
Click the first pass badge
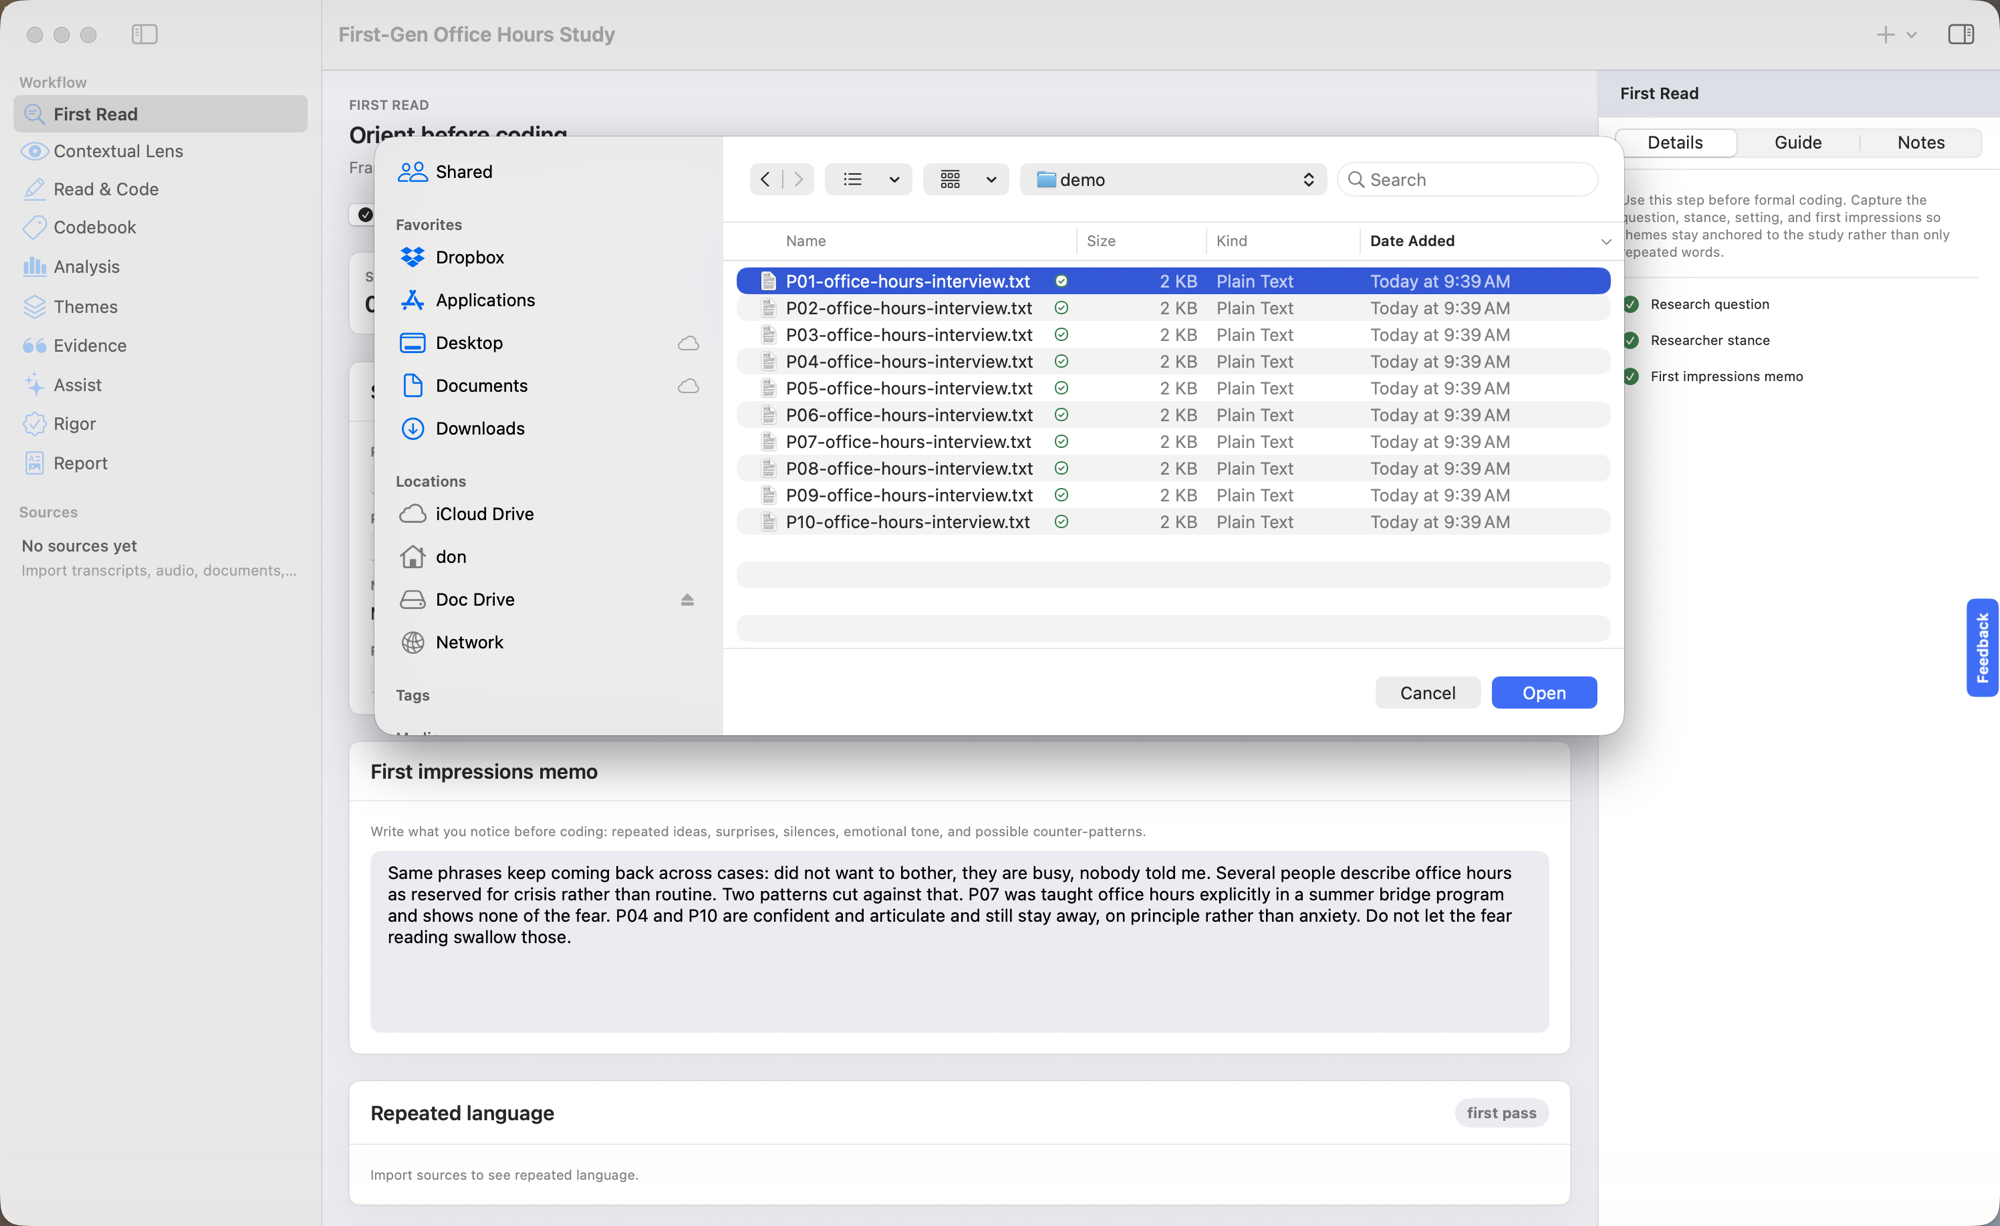(x=1501, y=1113)
